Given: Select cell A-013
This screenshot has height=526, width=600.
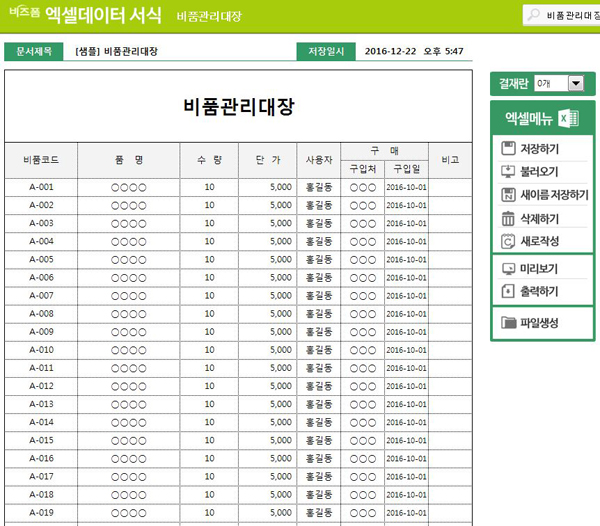Looking at the screenshot, I should tap(41, 404).
